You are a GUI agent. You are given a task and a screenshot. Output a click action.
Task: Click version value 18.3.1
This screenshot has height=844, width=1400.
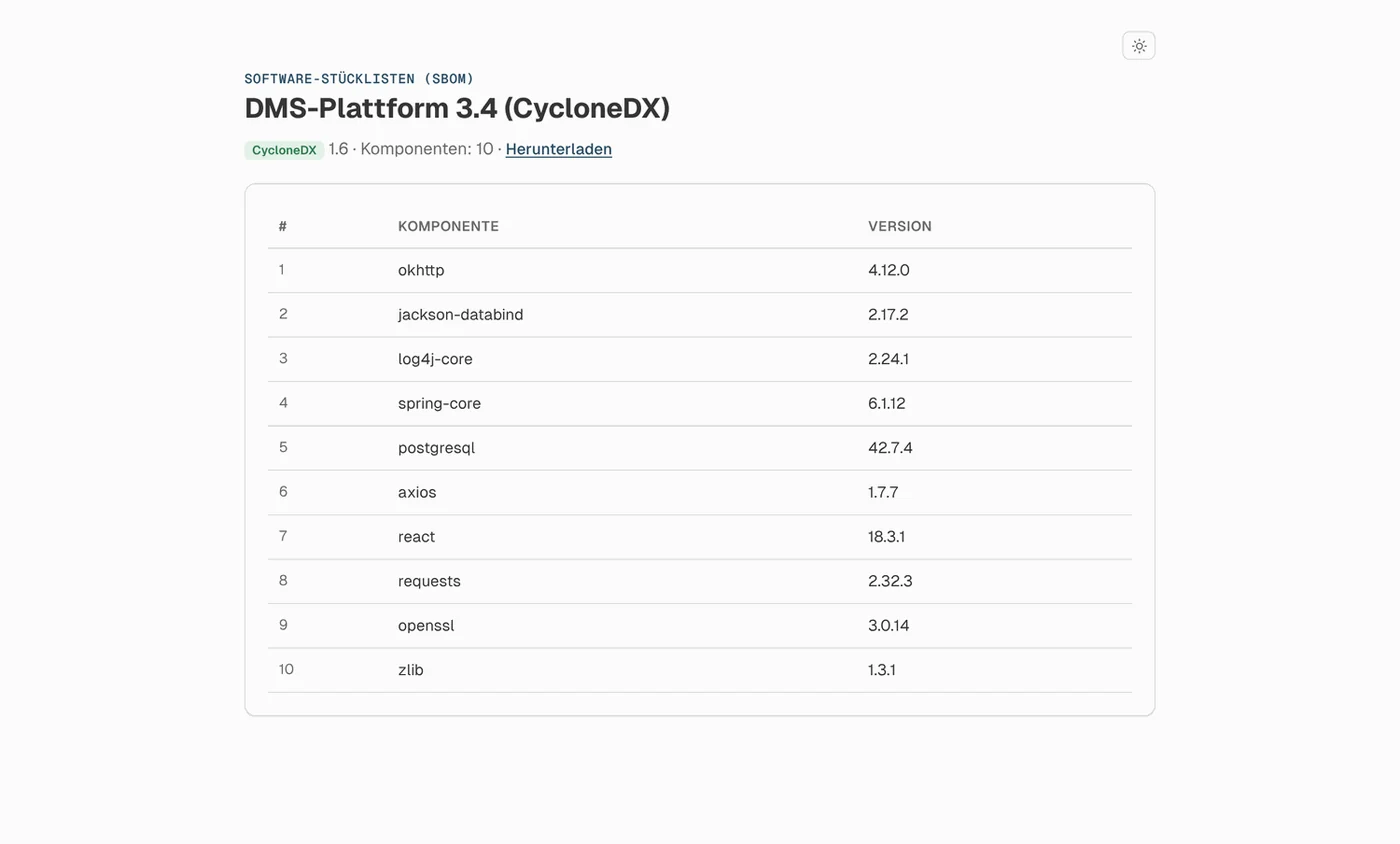click(x=886, y=536)
